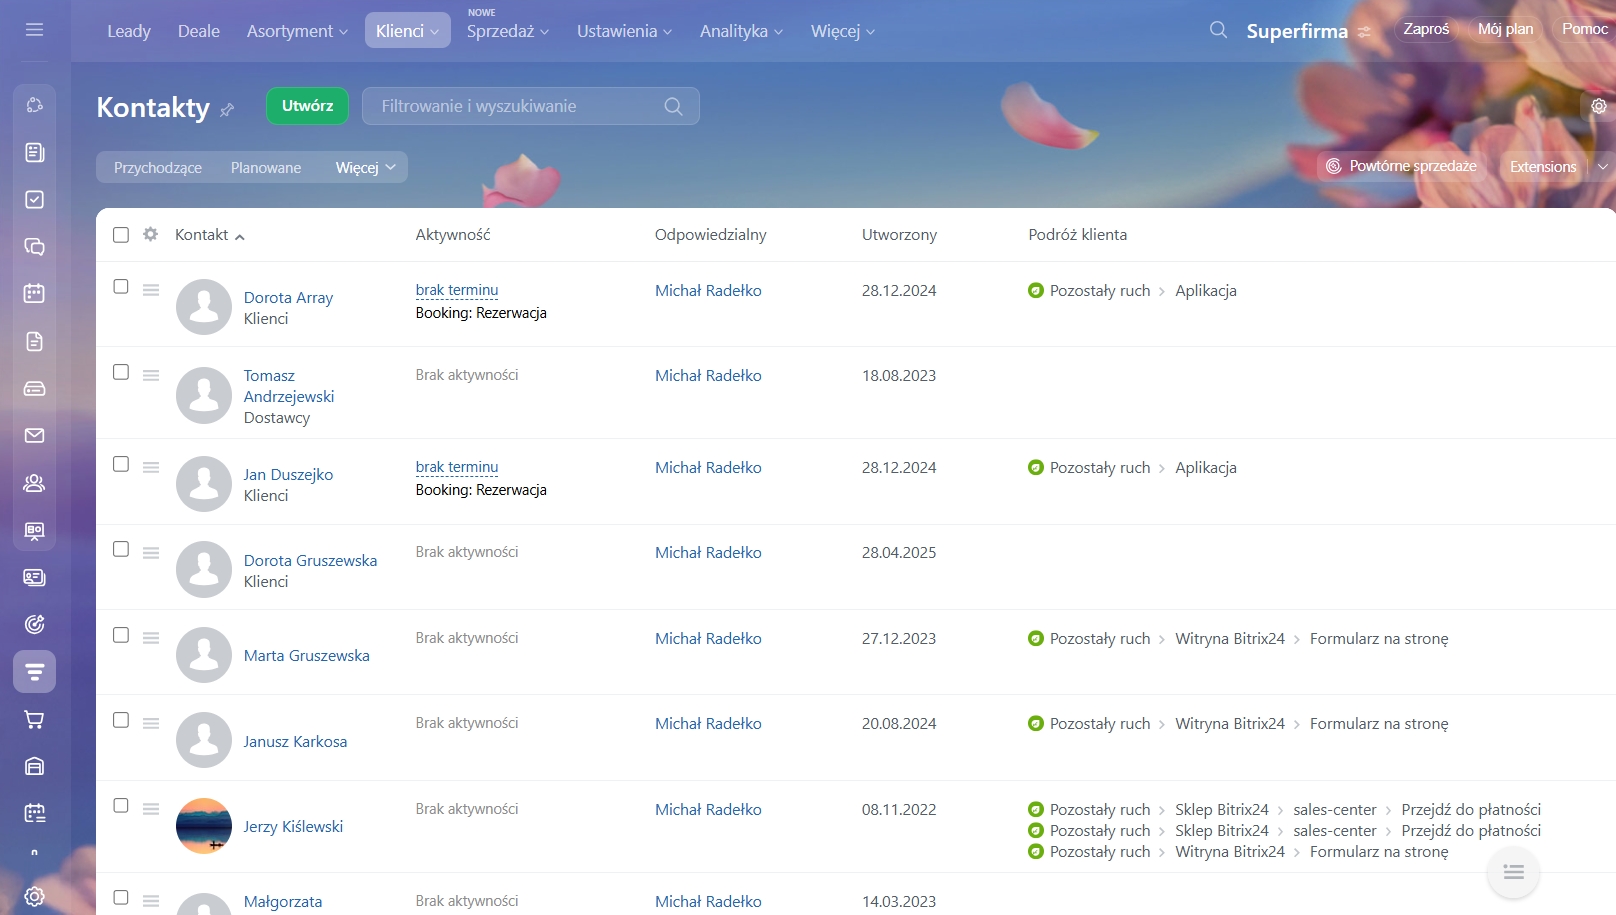The width and height of the screenshot is (1616, 915).
Task: Open the presentation board sidebar icon
Action: 34,530
